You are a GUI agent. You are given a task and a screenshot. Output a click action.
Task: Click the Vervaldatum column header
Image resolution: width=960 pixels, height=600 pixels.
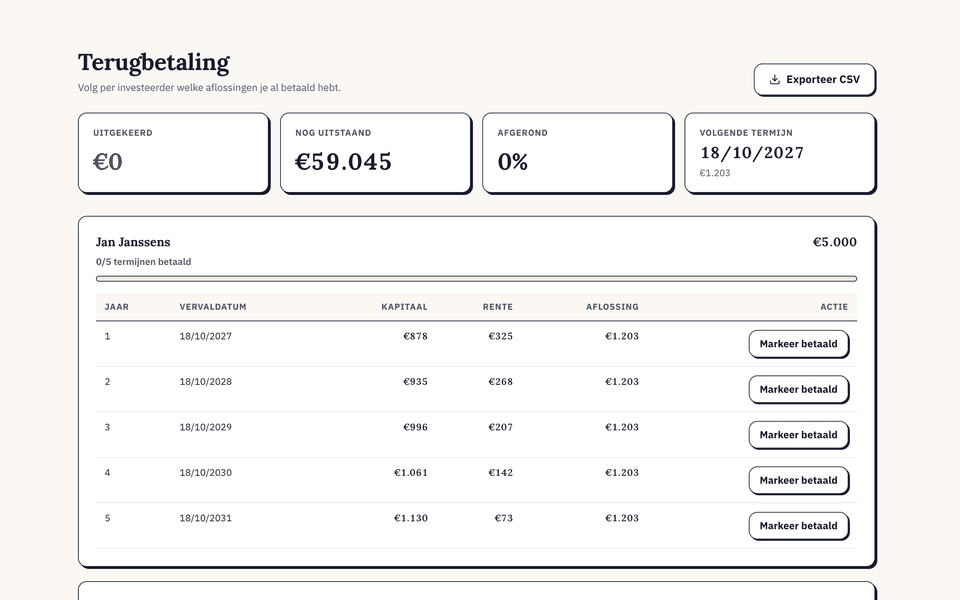click(x=213, y=307)
